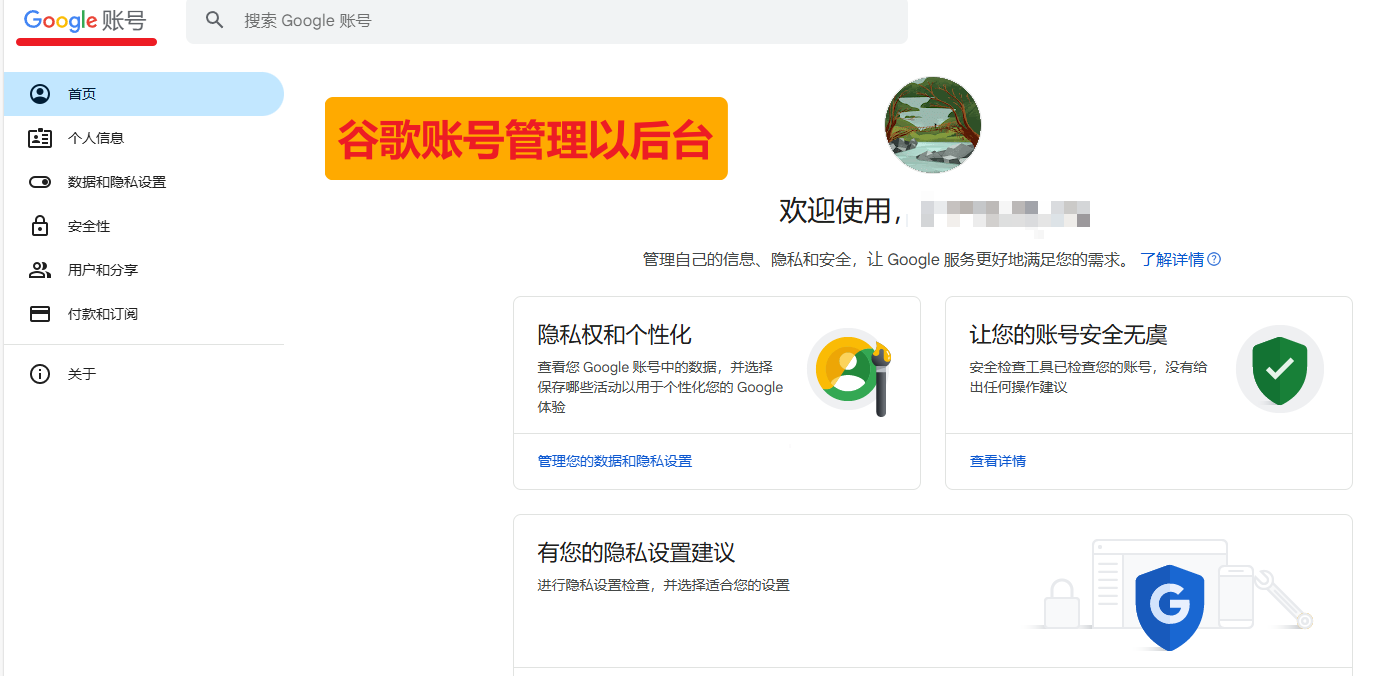Open the 个人信息 sidebar item
The image size is (1377, 676).
pos(142,138)
